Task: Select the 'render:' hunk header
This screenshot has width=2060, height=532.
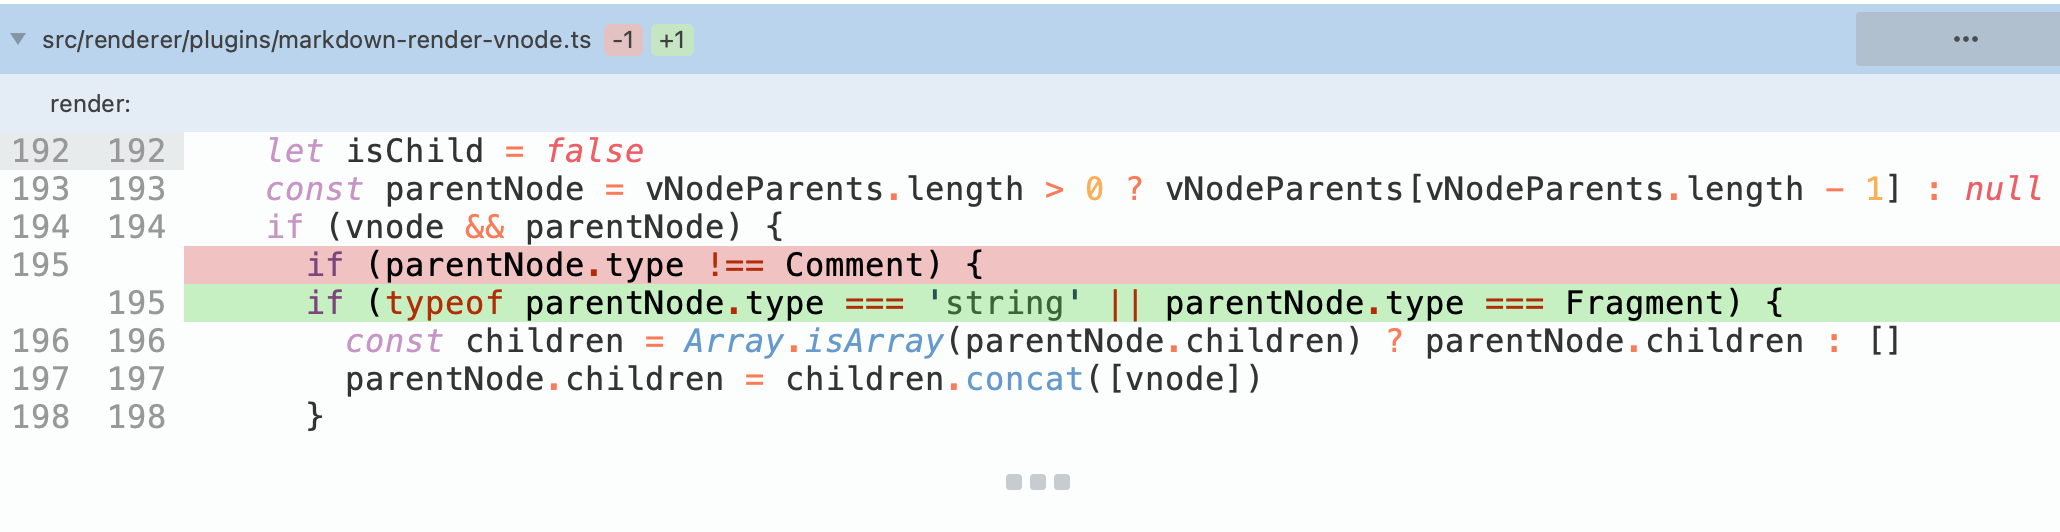Action: pos(90,104)
